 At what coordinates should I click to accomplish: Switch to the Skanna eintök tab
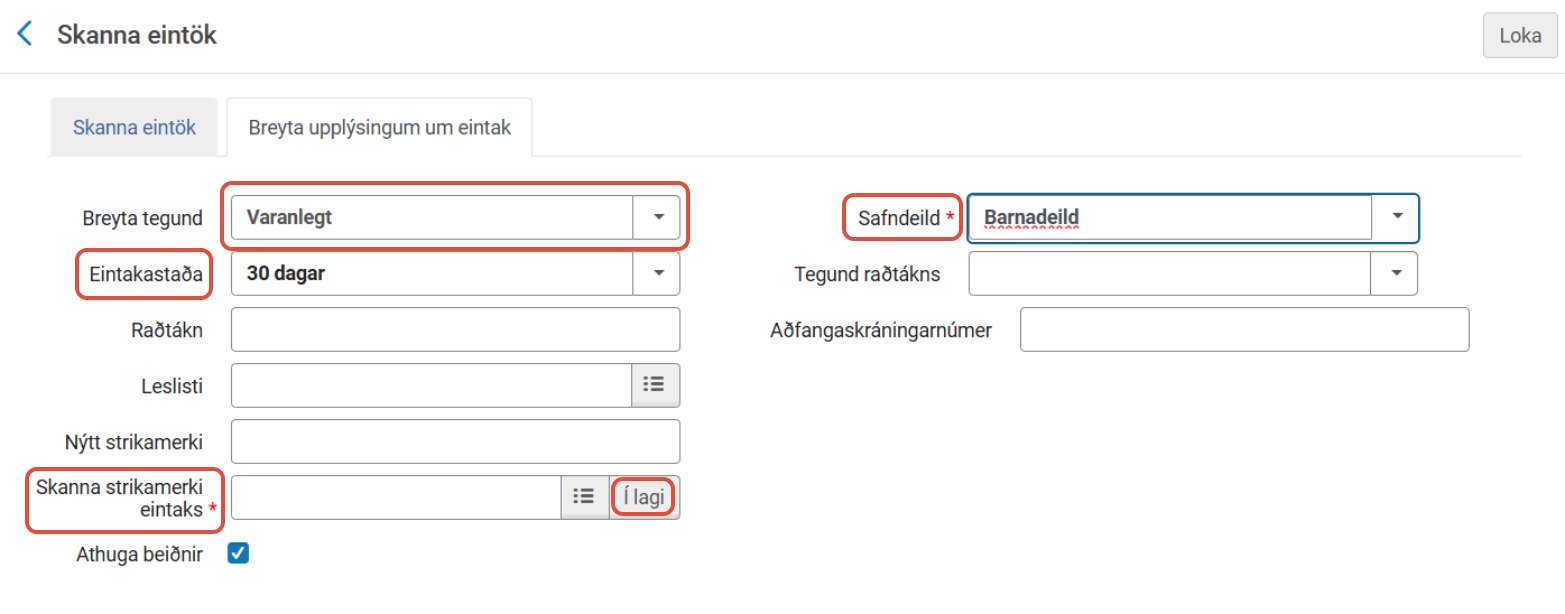(134, 128)
